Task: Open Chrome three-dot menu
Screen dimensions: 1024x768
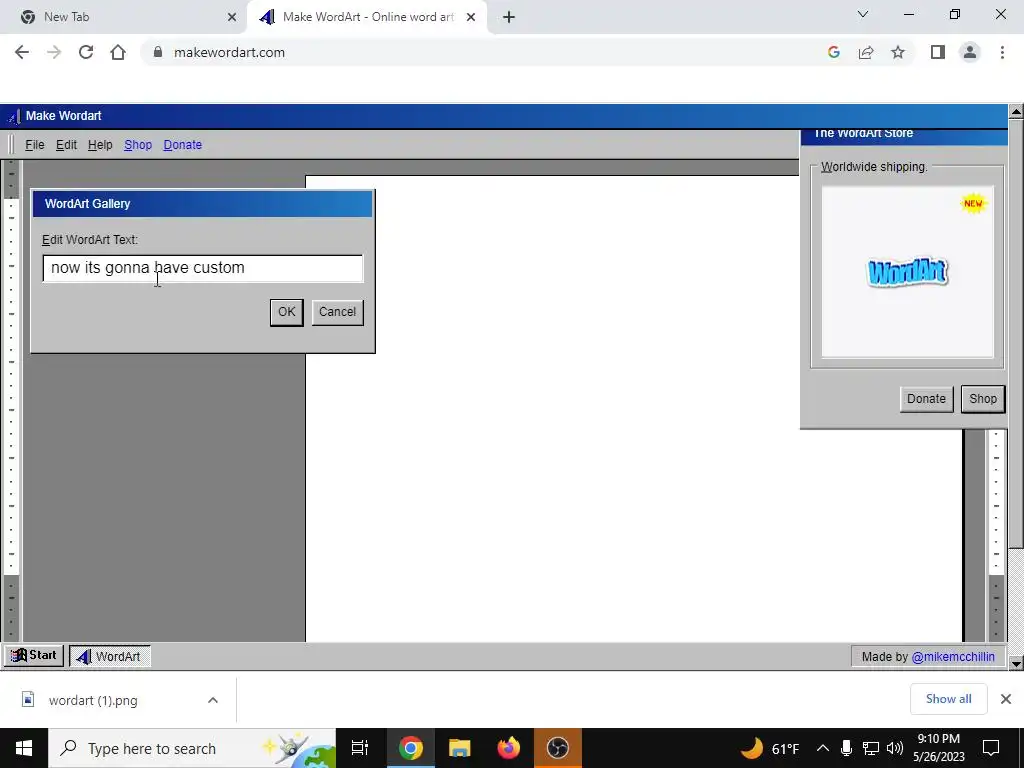Action: point(1002,52)
